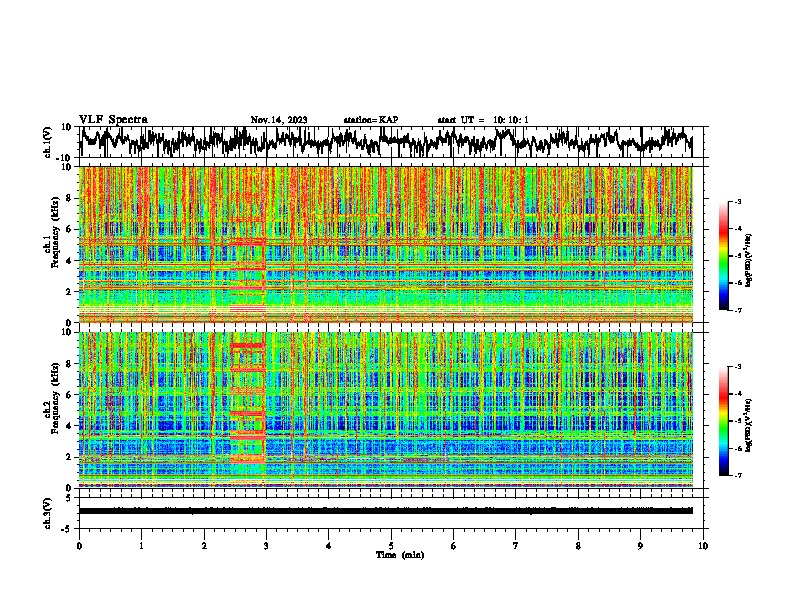Click the "4" tick on ch.2 frequency axis
792x612 pixels.
[x=70, y=426]
